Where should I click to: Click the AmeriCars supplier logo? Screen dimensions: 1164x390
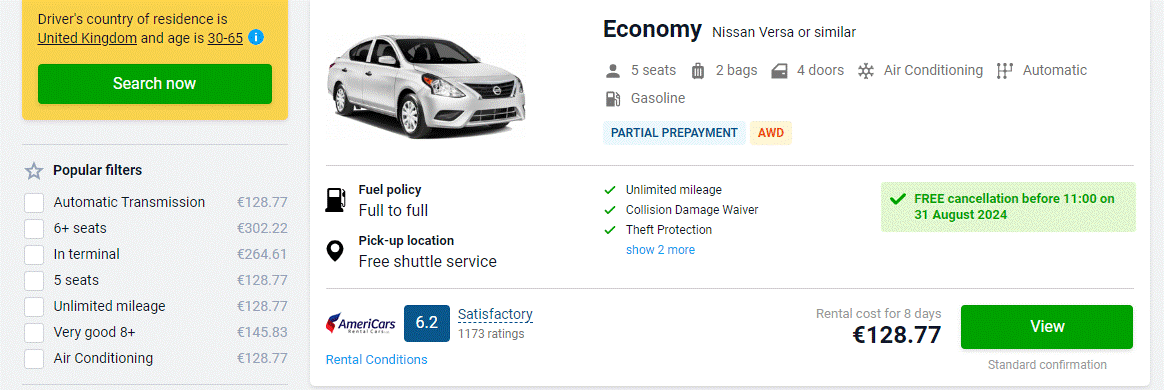pyautogui.click(x=361, y=323)
